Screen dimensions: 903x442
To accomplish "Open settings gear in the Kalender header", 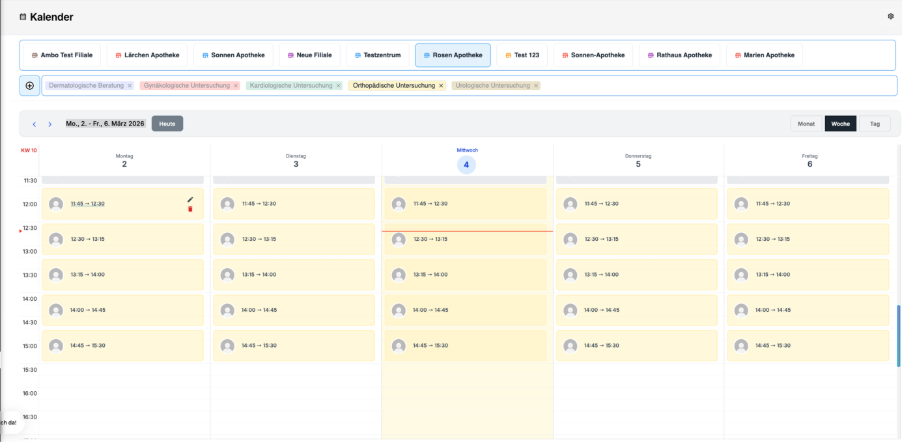I will click(890, 17).
